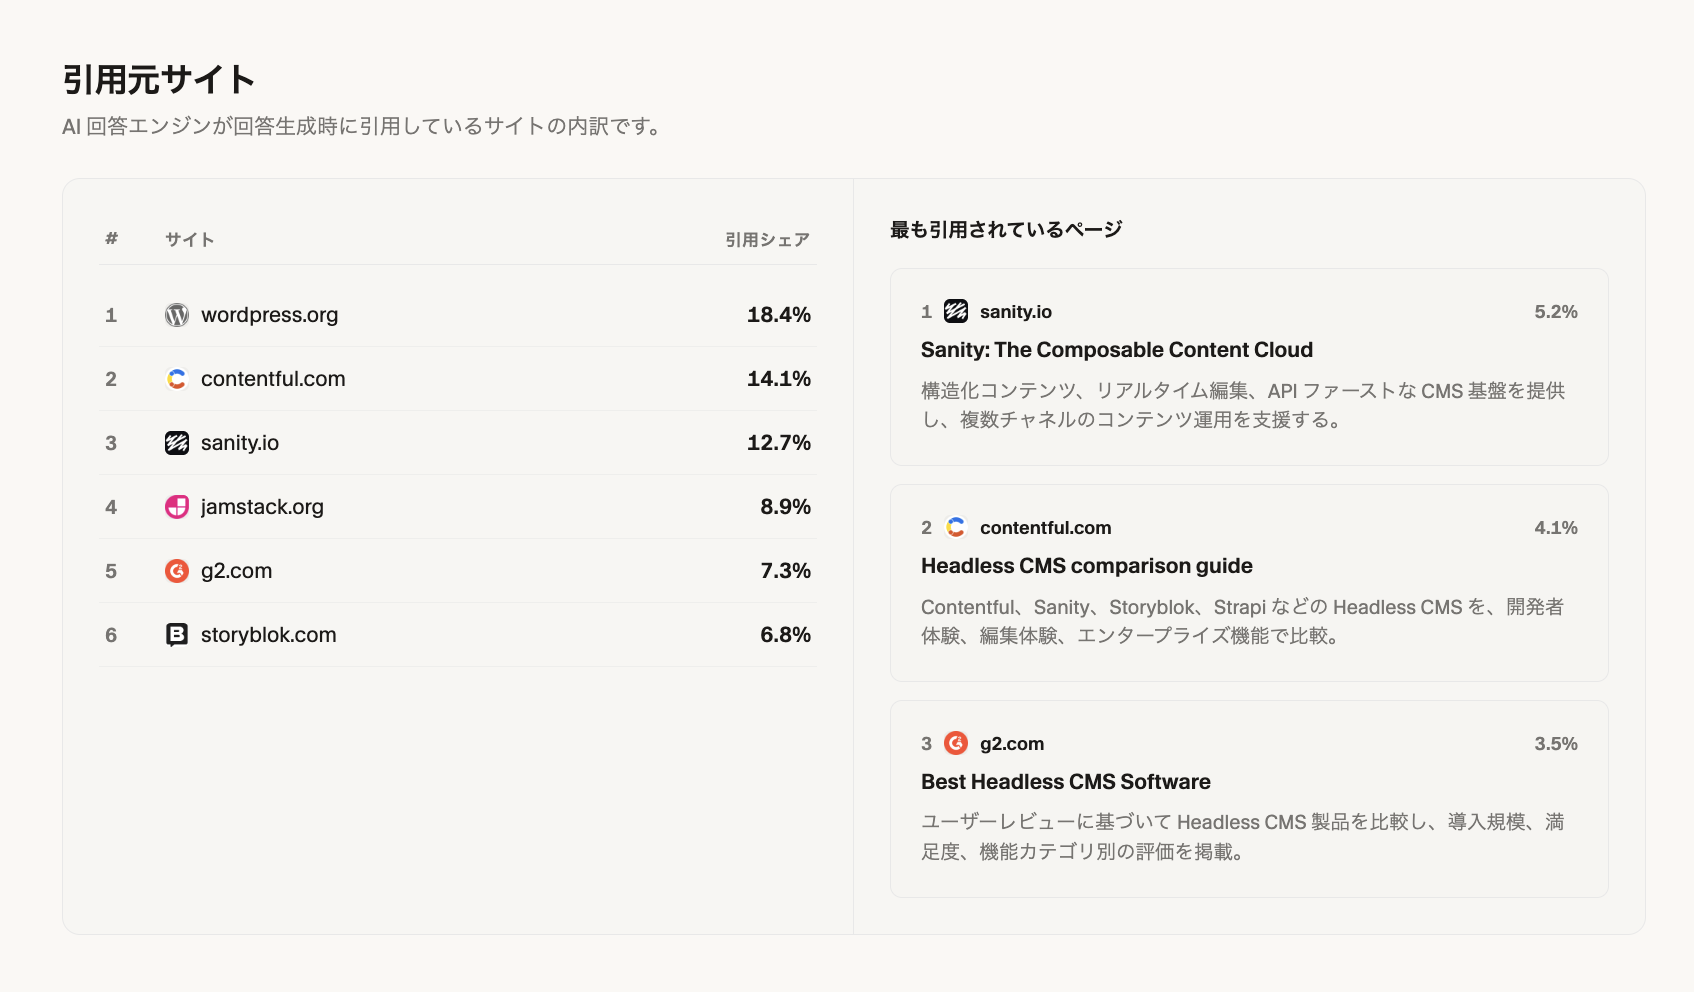Click the Jamstack logo icon
1694x992 pixels.
pos(177,507)
